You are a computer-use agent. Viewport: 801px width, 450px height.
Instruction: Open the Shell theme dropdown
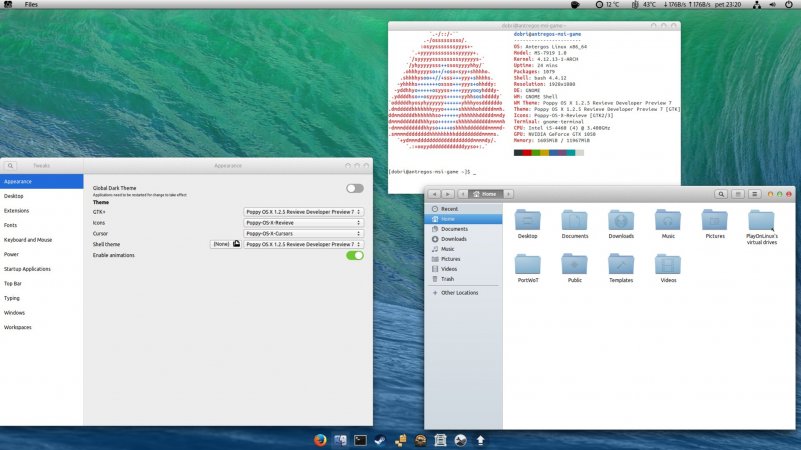[x=303, y=244]
